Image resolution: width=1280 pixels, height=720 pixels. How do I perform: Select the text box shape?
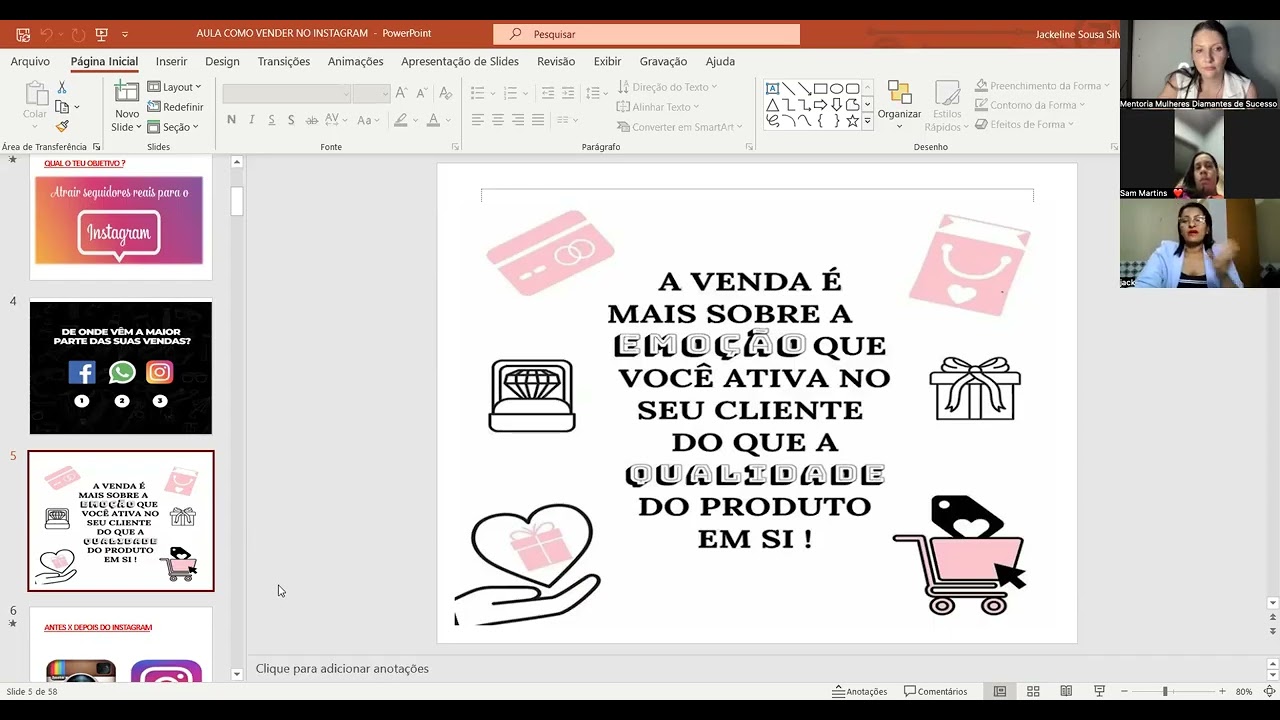click(x=772, y=88)
